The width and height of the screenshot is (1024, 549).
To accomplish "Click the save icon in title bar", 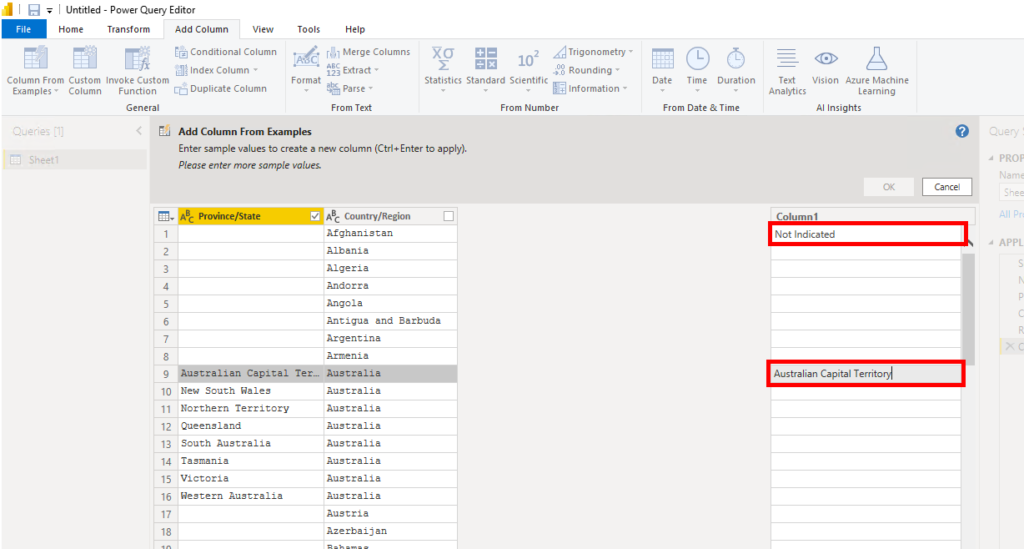I will [33, 10].
